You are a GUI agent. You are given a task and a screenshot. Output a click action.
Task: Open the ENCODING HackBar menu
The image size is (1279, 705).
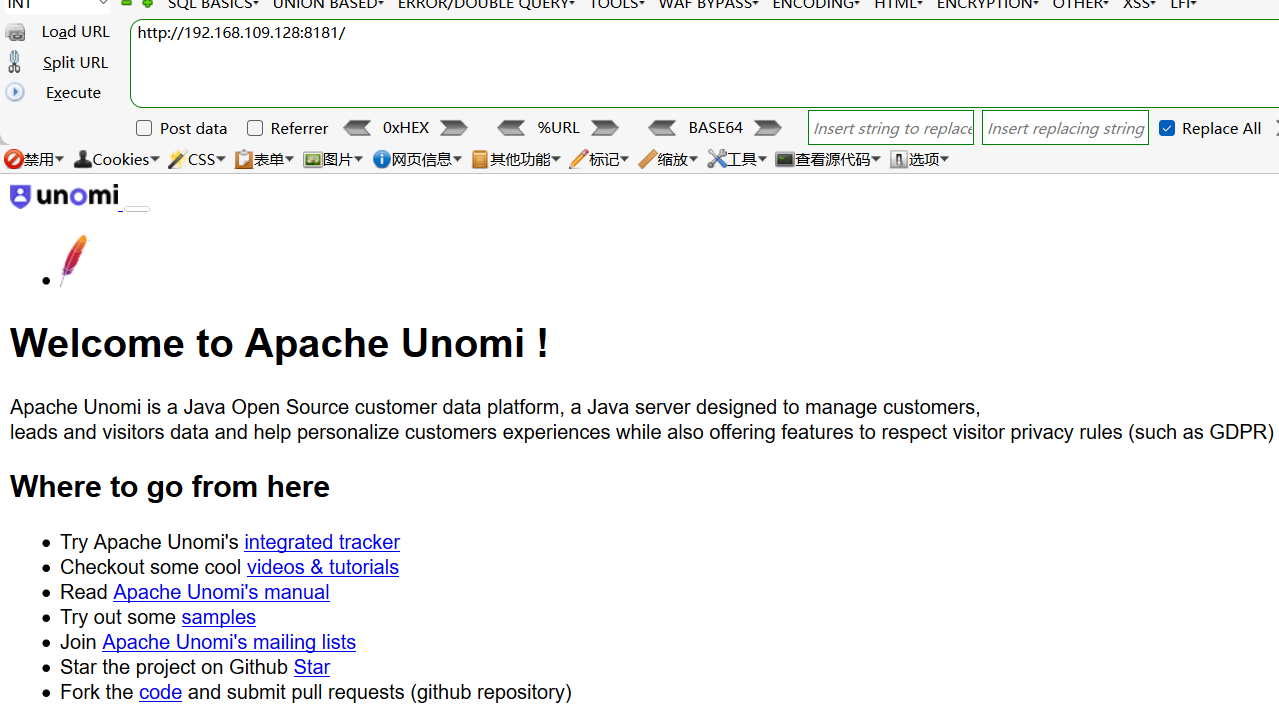point(816,5)
